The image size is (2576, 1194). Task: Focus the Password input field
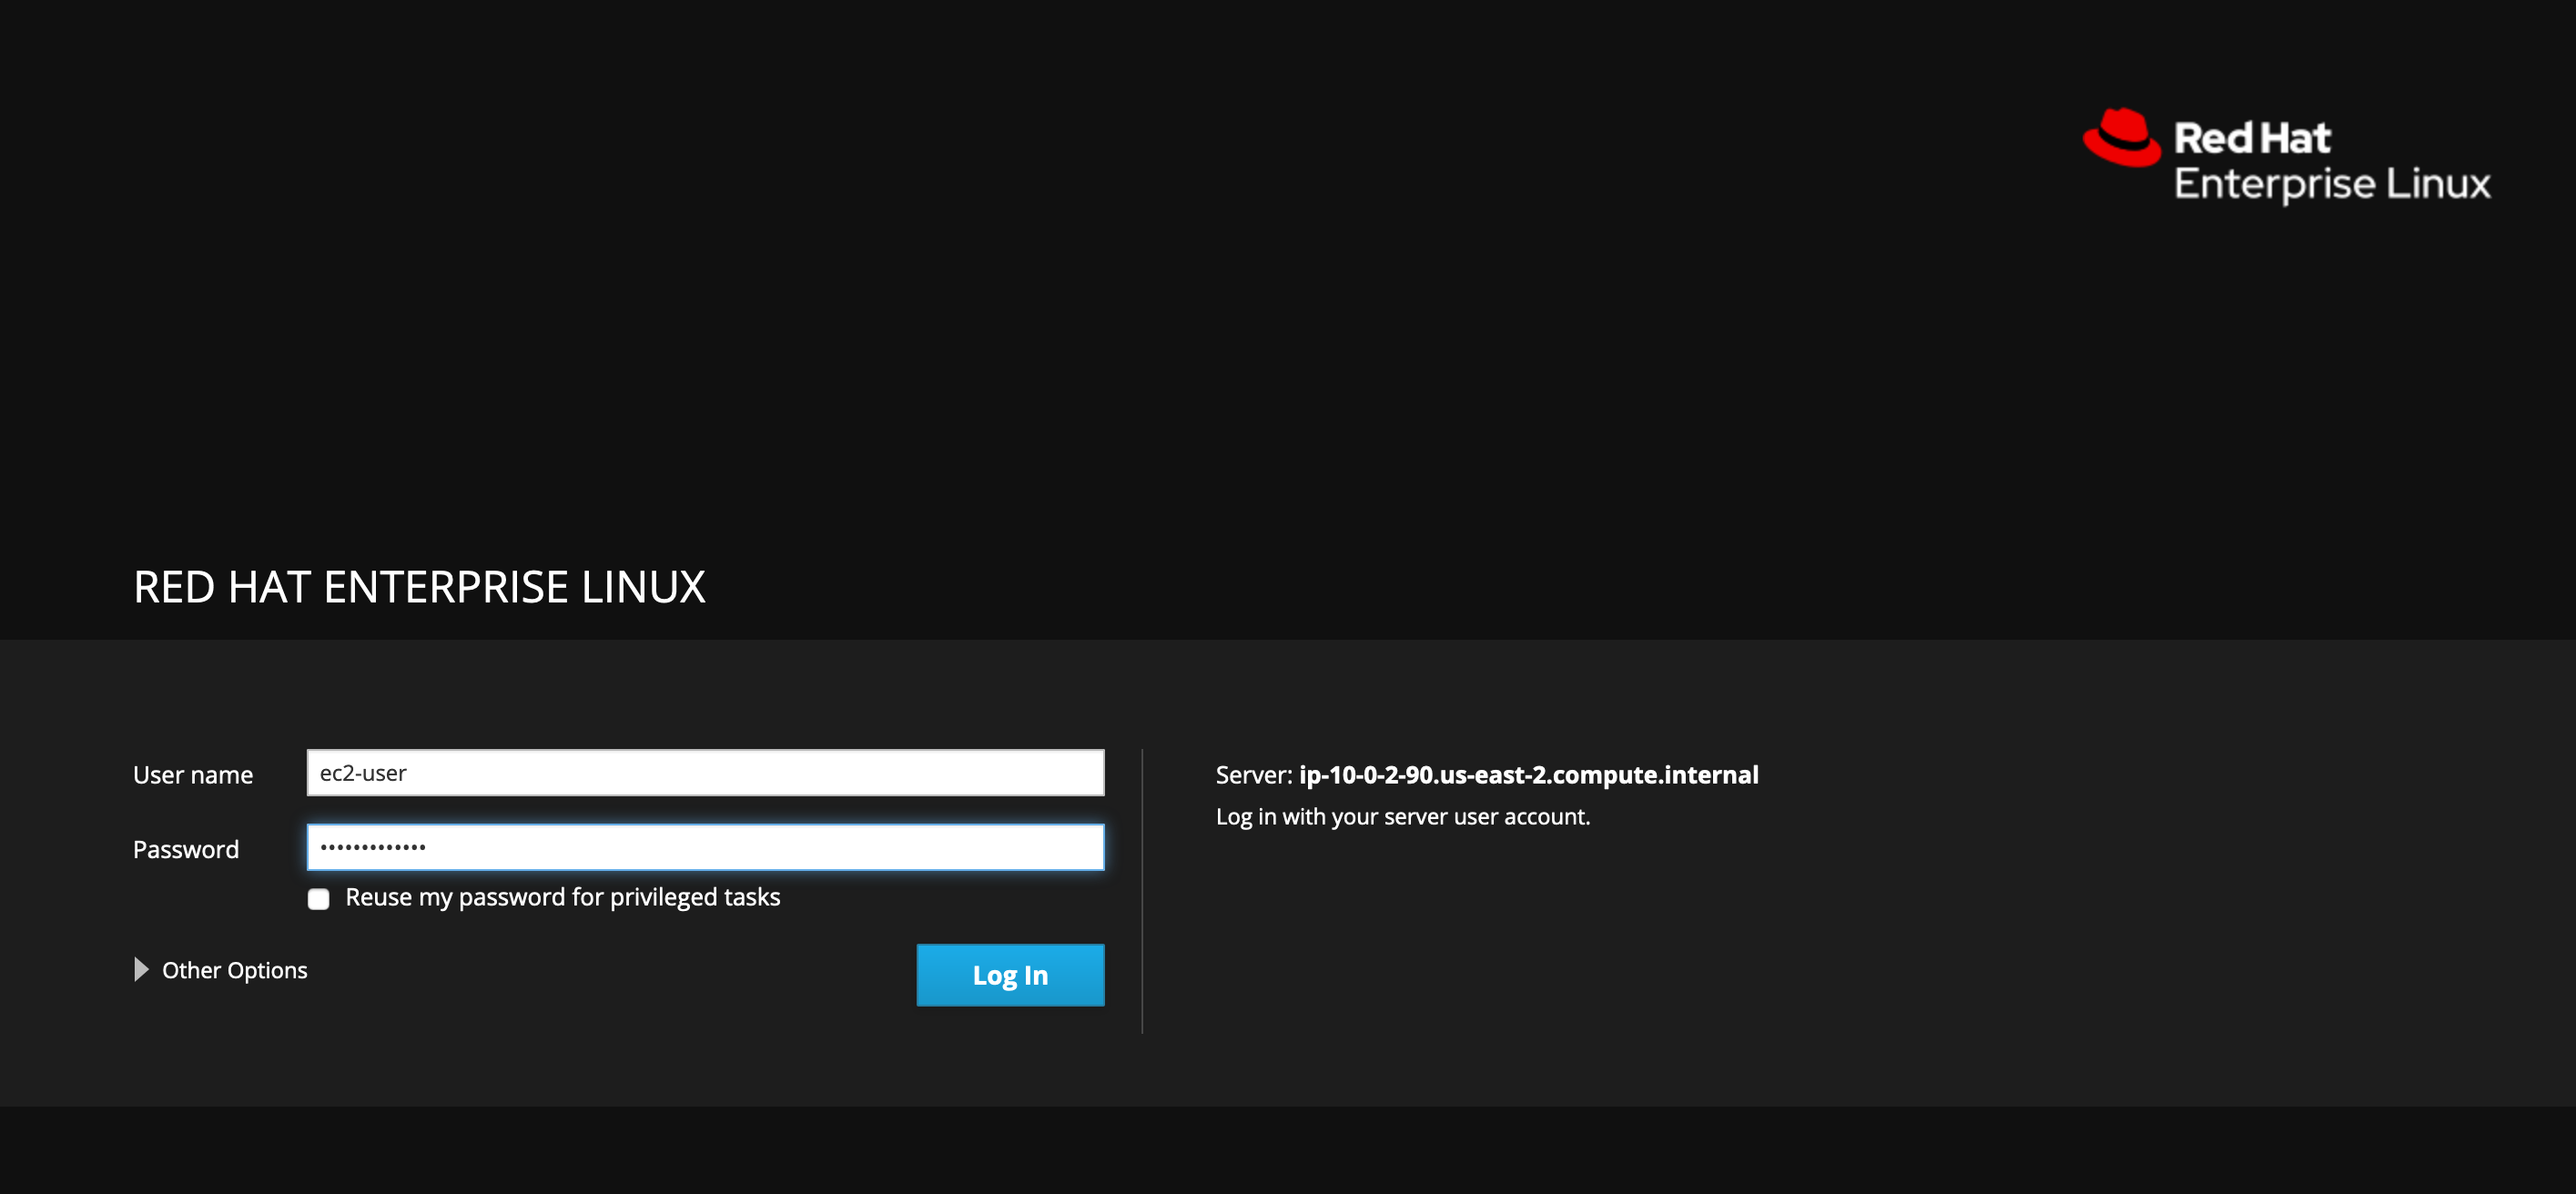tap(705, 847)
